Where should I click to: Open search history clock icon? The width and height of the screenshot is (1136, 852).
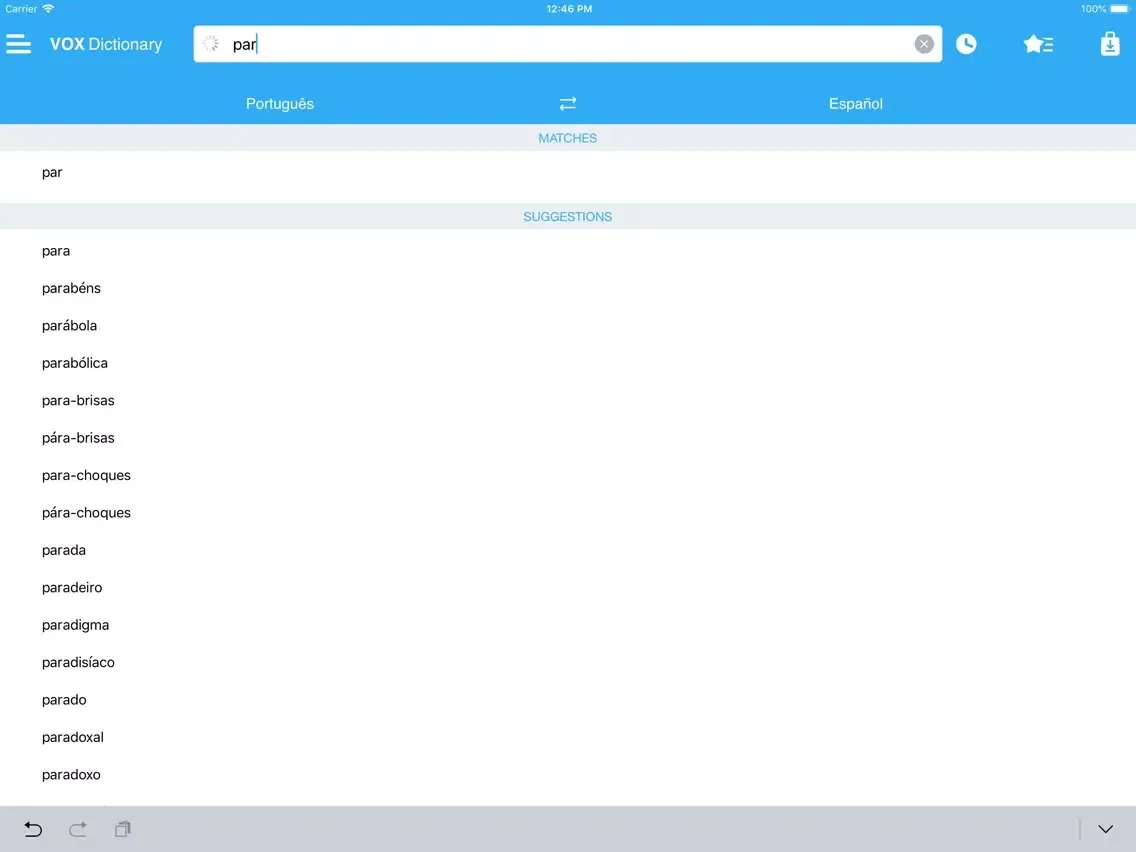coord(966,44)
